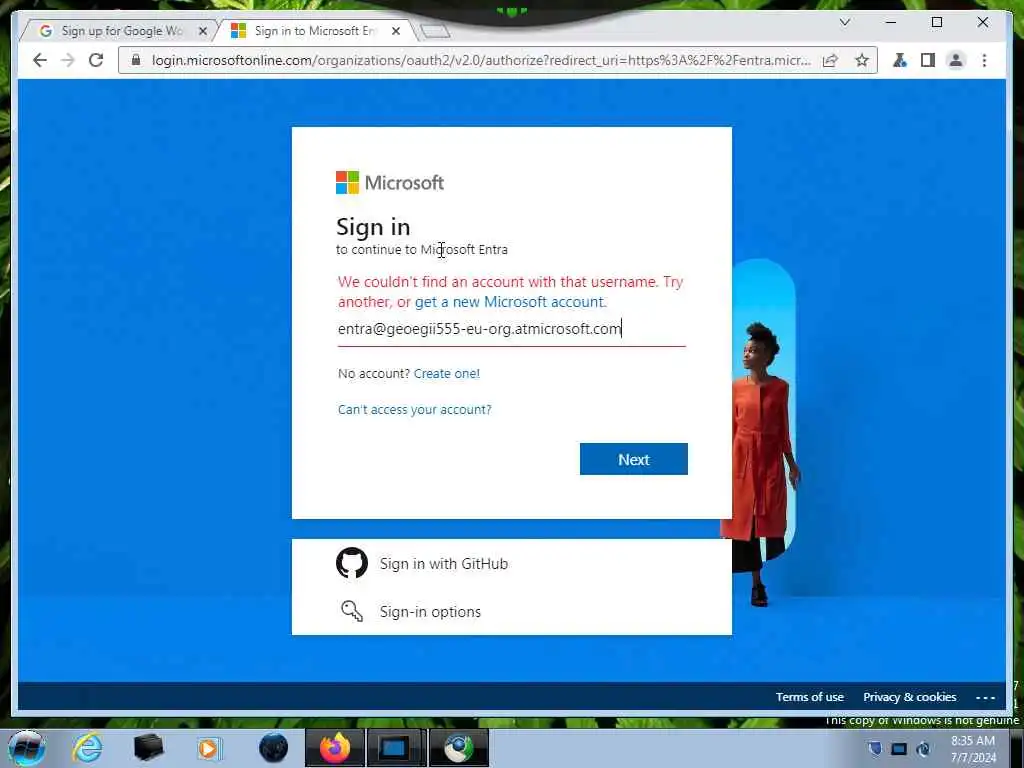
Task: Switch to Firefox in the taskbar
Action: coord(335,748)
